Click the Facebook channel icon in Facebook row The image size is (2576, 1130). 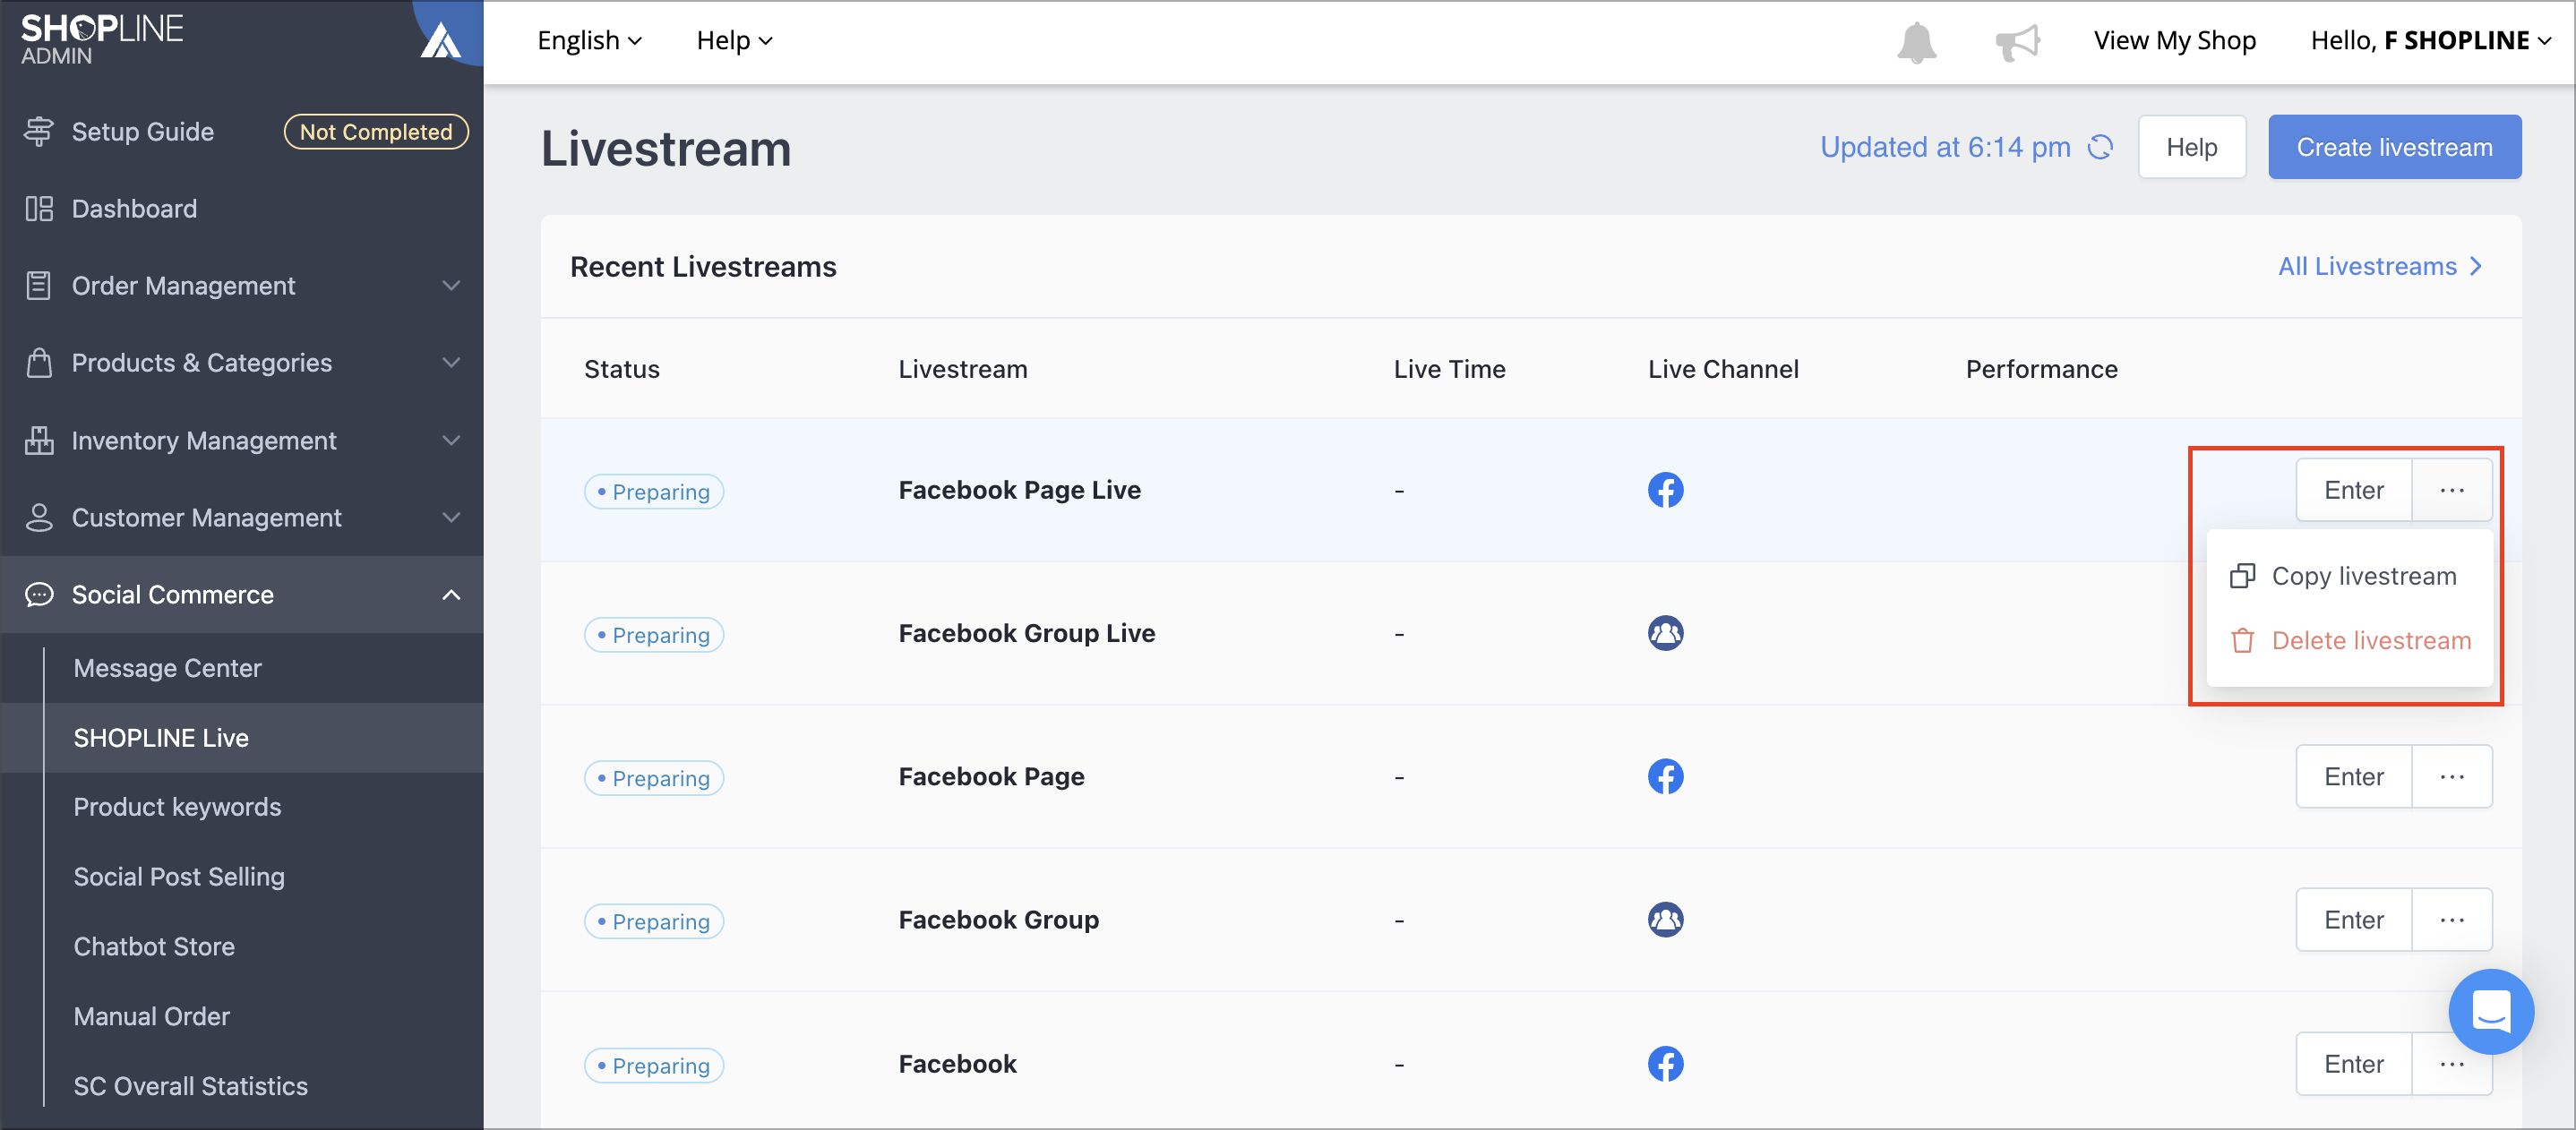pyautogui.click(x=1665, y=1063)
